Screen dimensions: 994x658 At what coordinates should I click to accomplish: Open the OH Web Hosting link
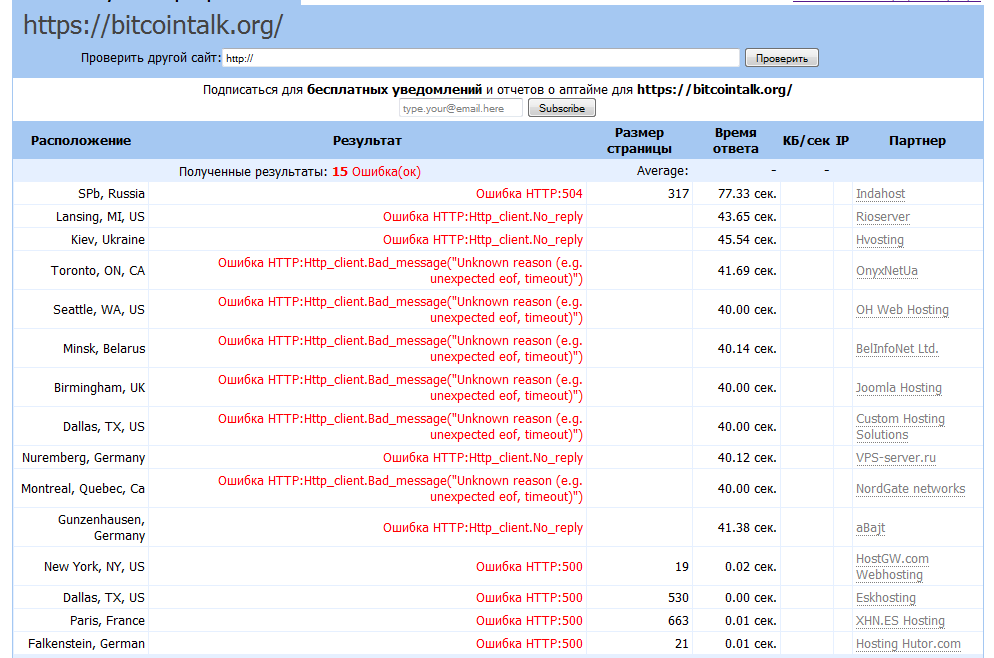point(902,309)
